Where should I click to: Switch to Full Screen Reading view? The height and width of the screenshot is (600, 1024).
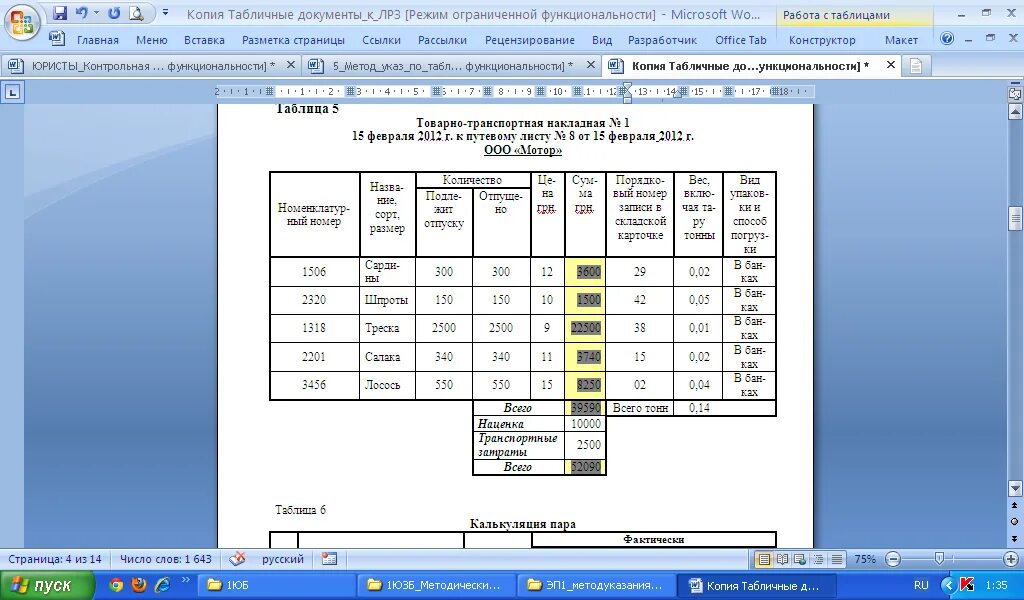point(782,560)
